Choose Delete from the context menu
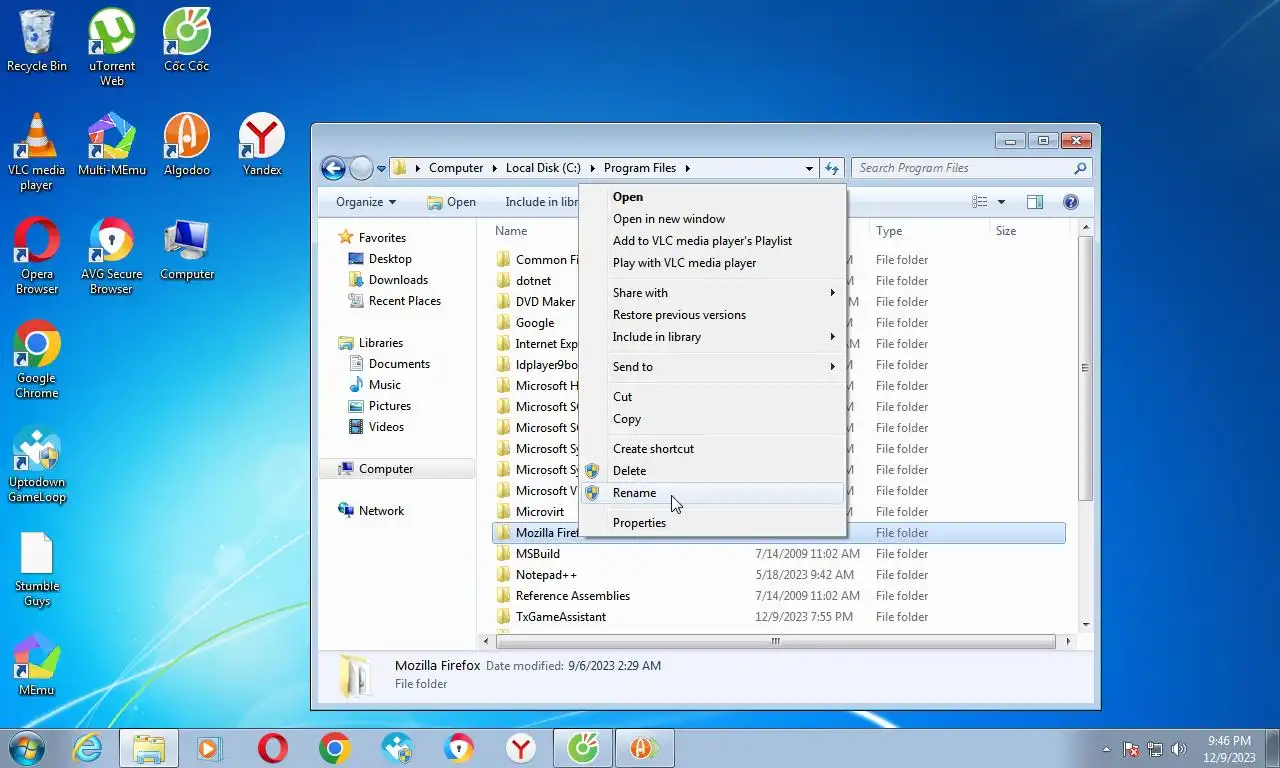1280x768 pixels. tap(713, 471)
